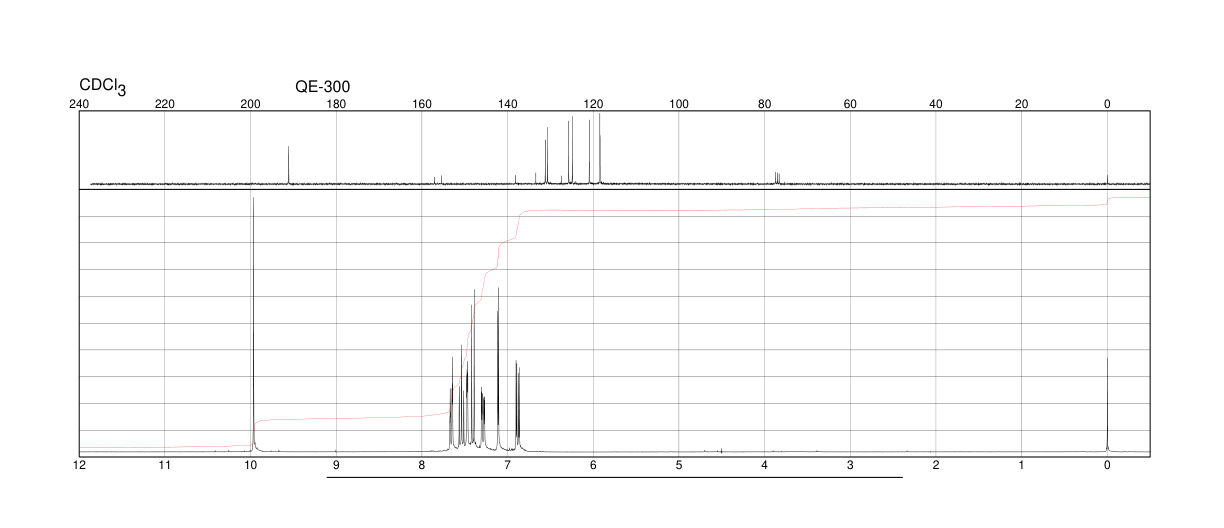Select the 100 tick label on carbon axis

pos(679,104)
